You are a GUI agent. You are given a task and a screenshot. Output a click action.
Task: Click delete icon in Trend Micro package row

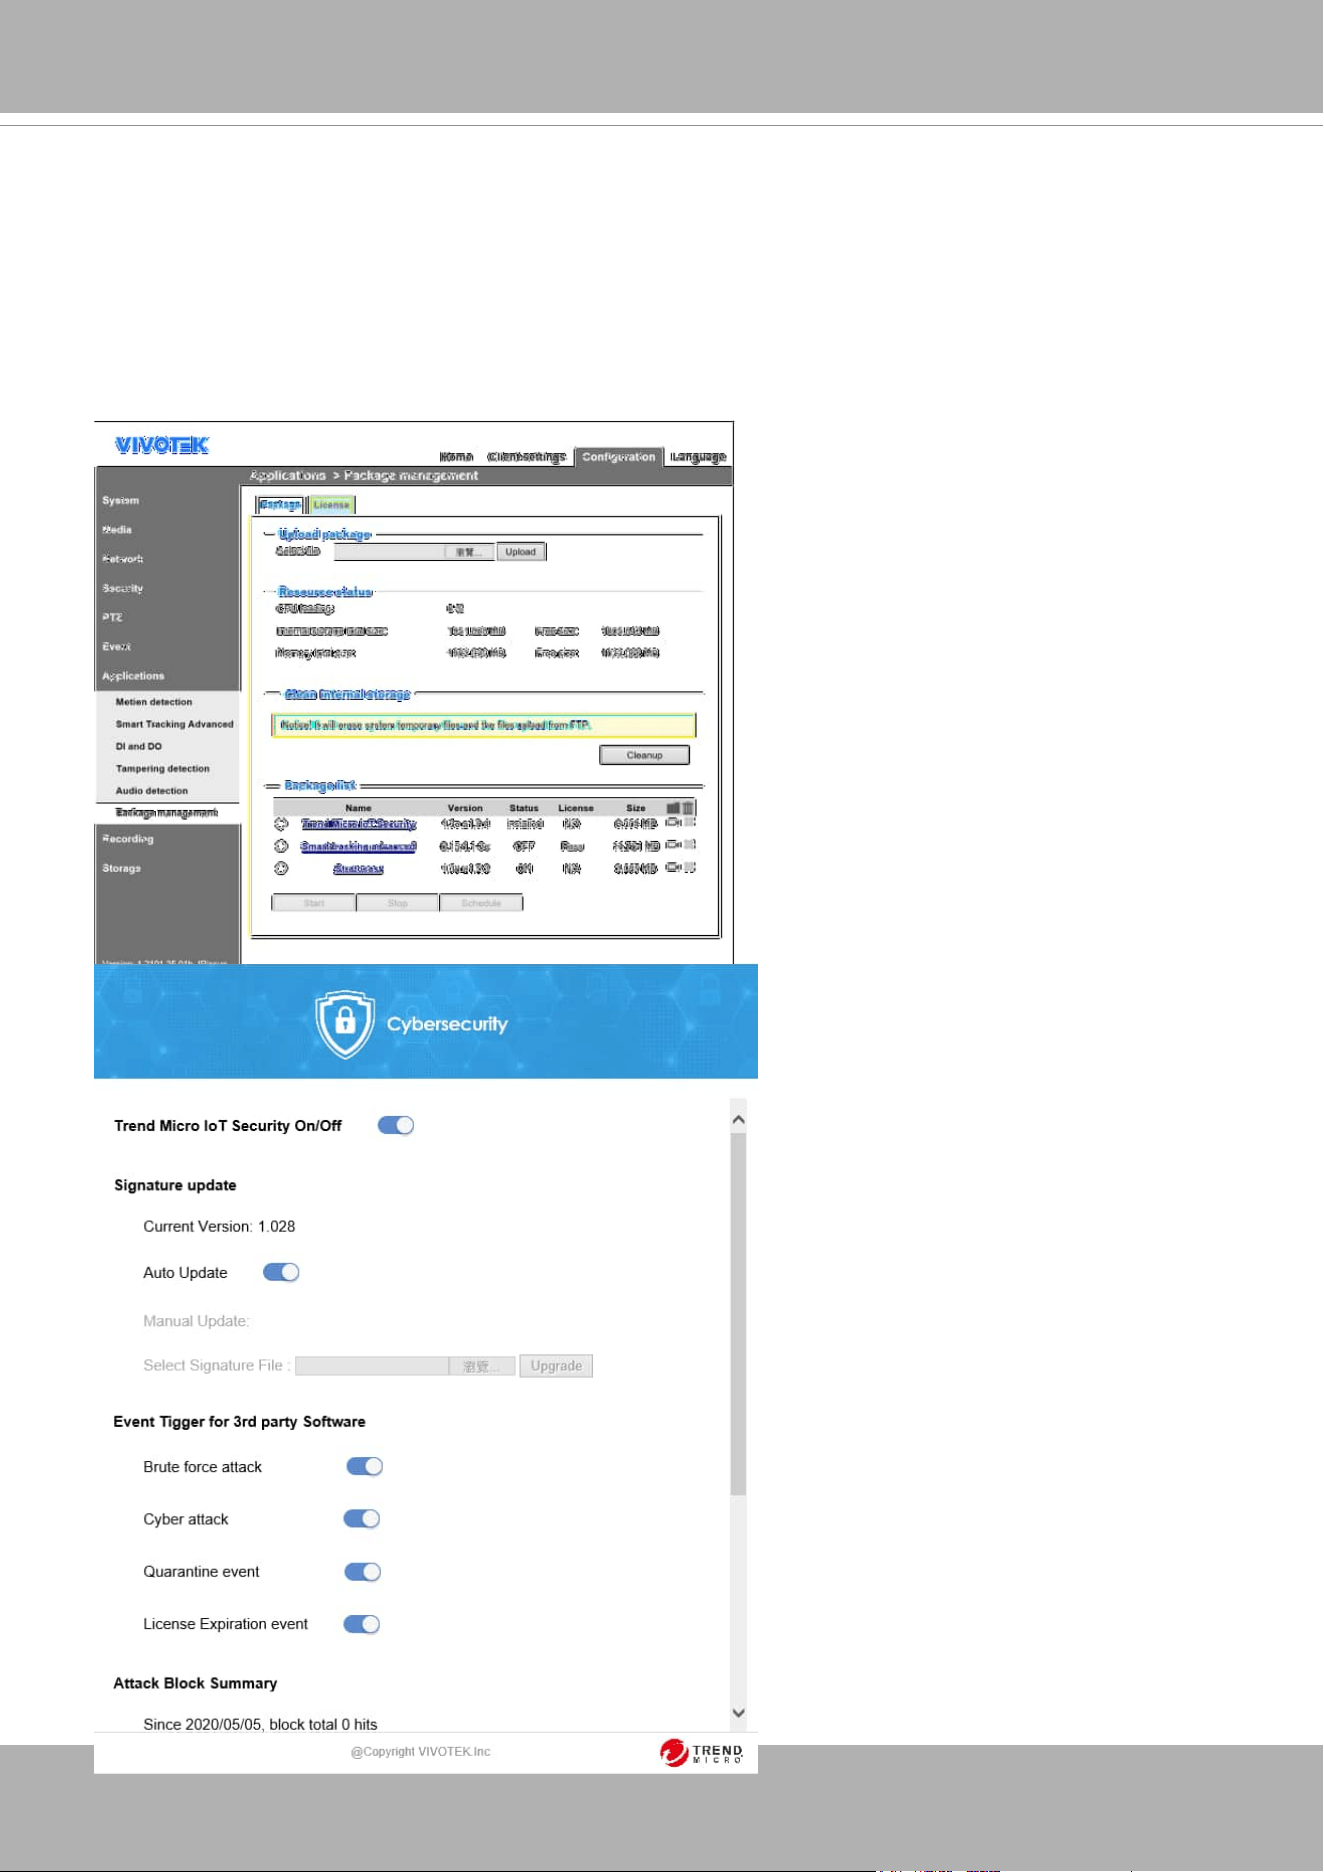pos(690,823)
